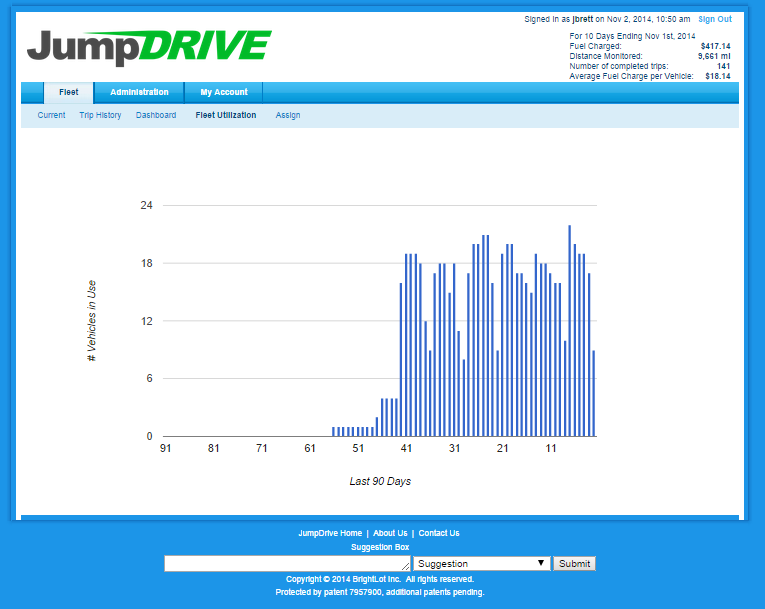765x609 pixels.
Task: Click the x-axis label 91
Action: coord(165,448)
